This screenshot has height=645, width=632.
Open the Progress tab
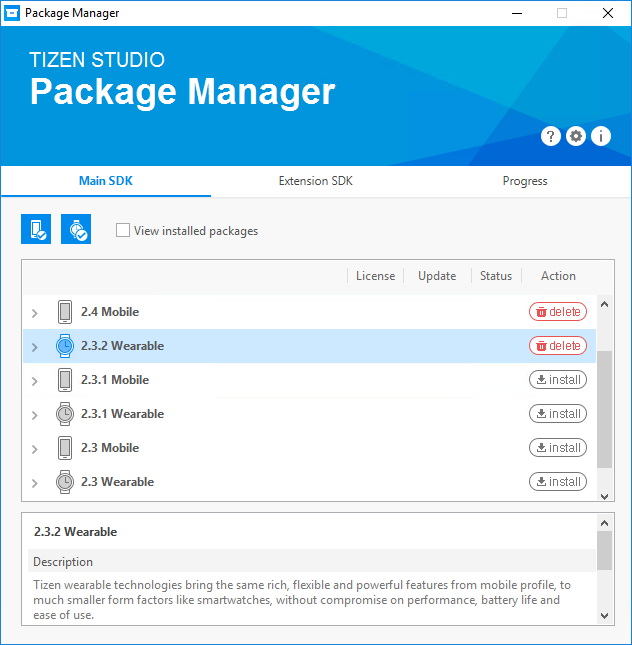point(525,181)
